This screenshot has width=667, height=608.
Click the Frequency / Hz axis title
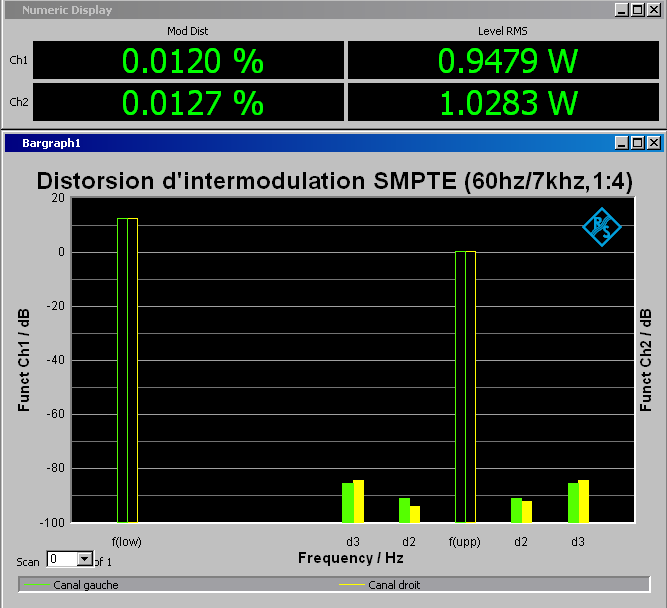coord(351,558)
